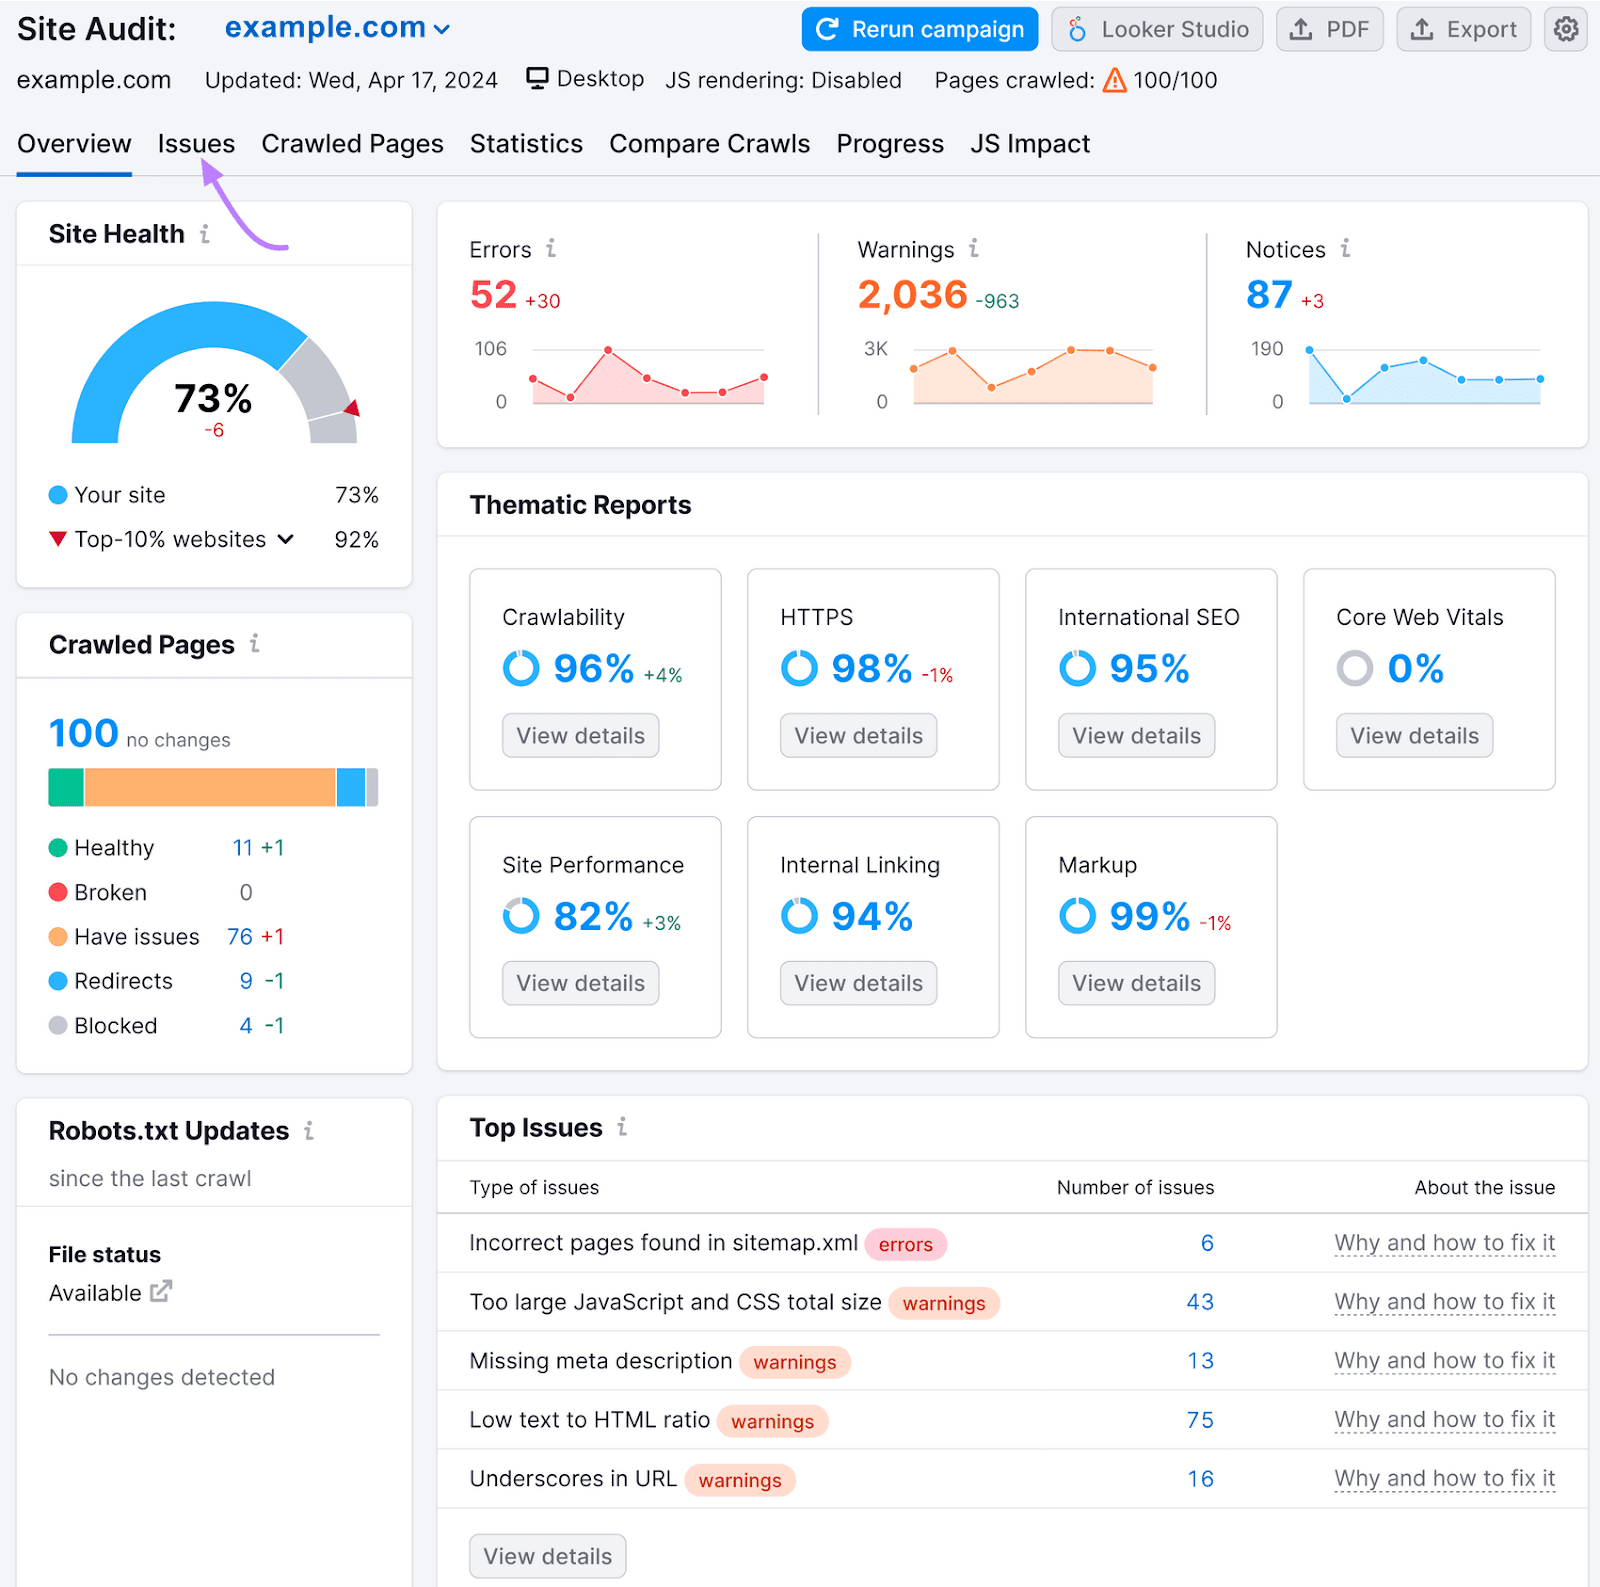Click the Site Health info icon

205,233
